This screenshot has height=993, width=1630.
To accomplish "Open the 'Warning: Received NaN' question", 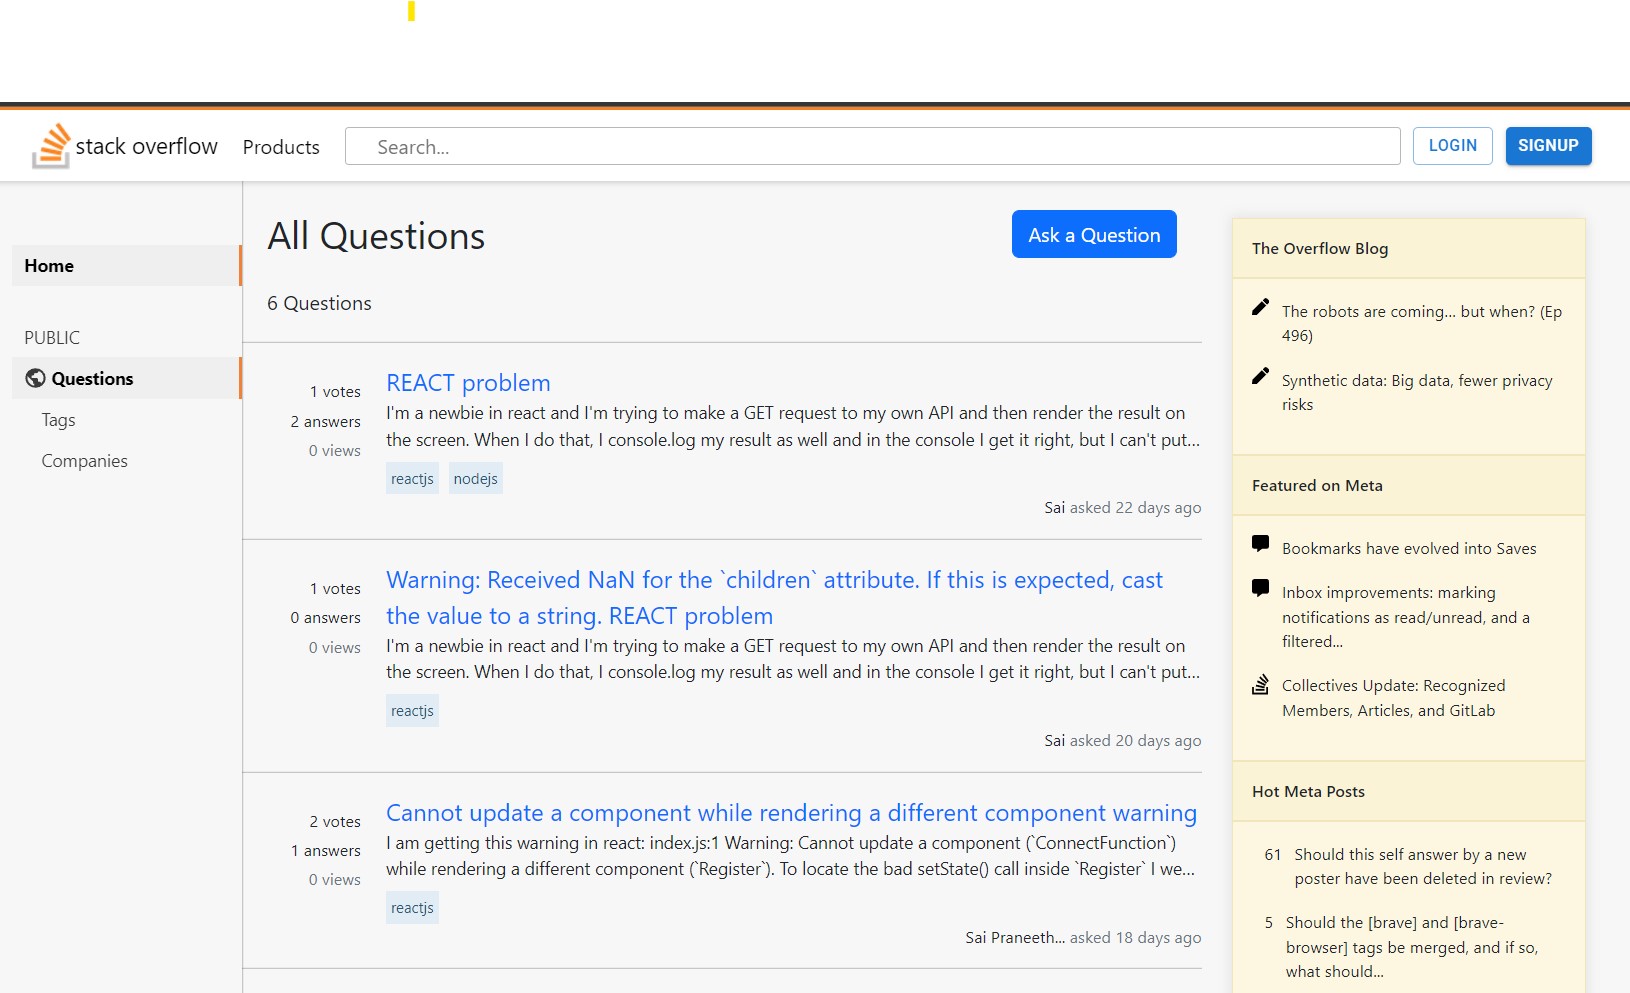I will click(x=775, y=598).
